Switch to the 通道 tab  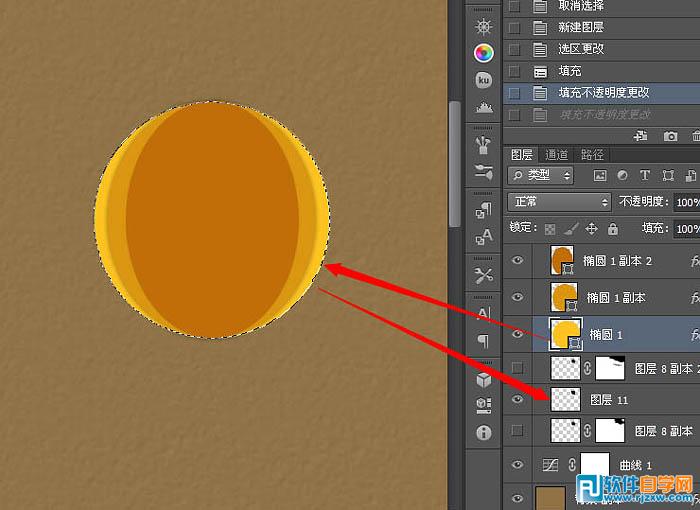click(556, 155)
